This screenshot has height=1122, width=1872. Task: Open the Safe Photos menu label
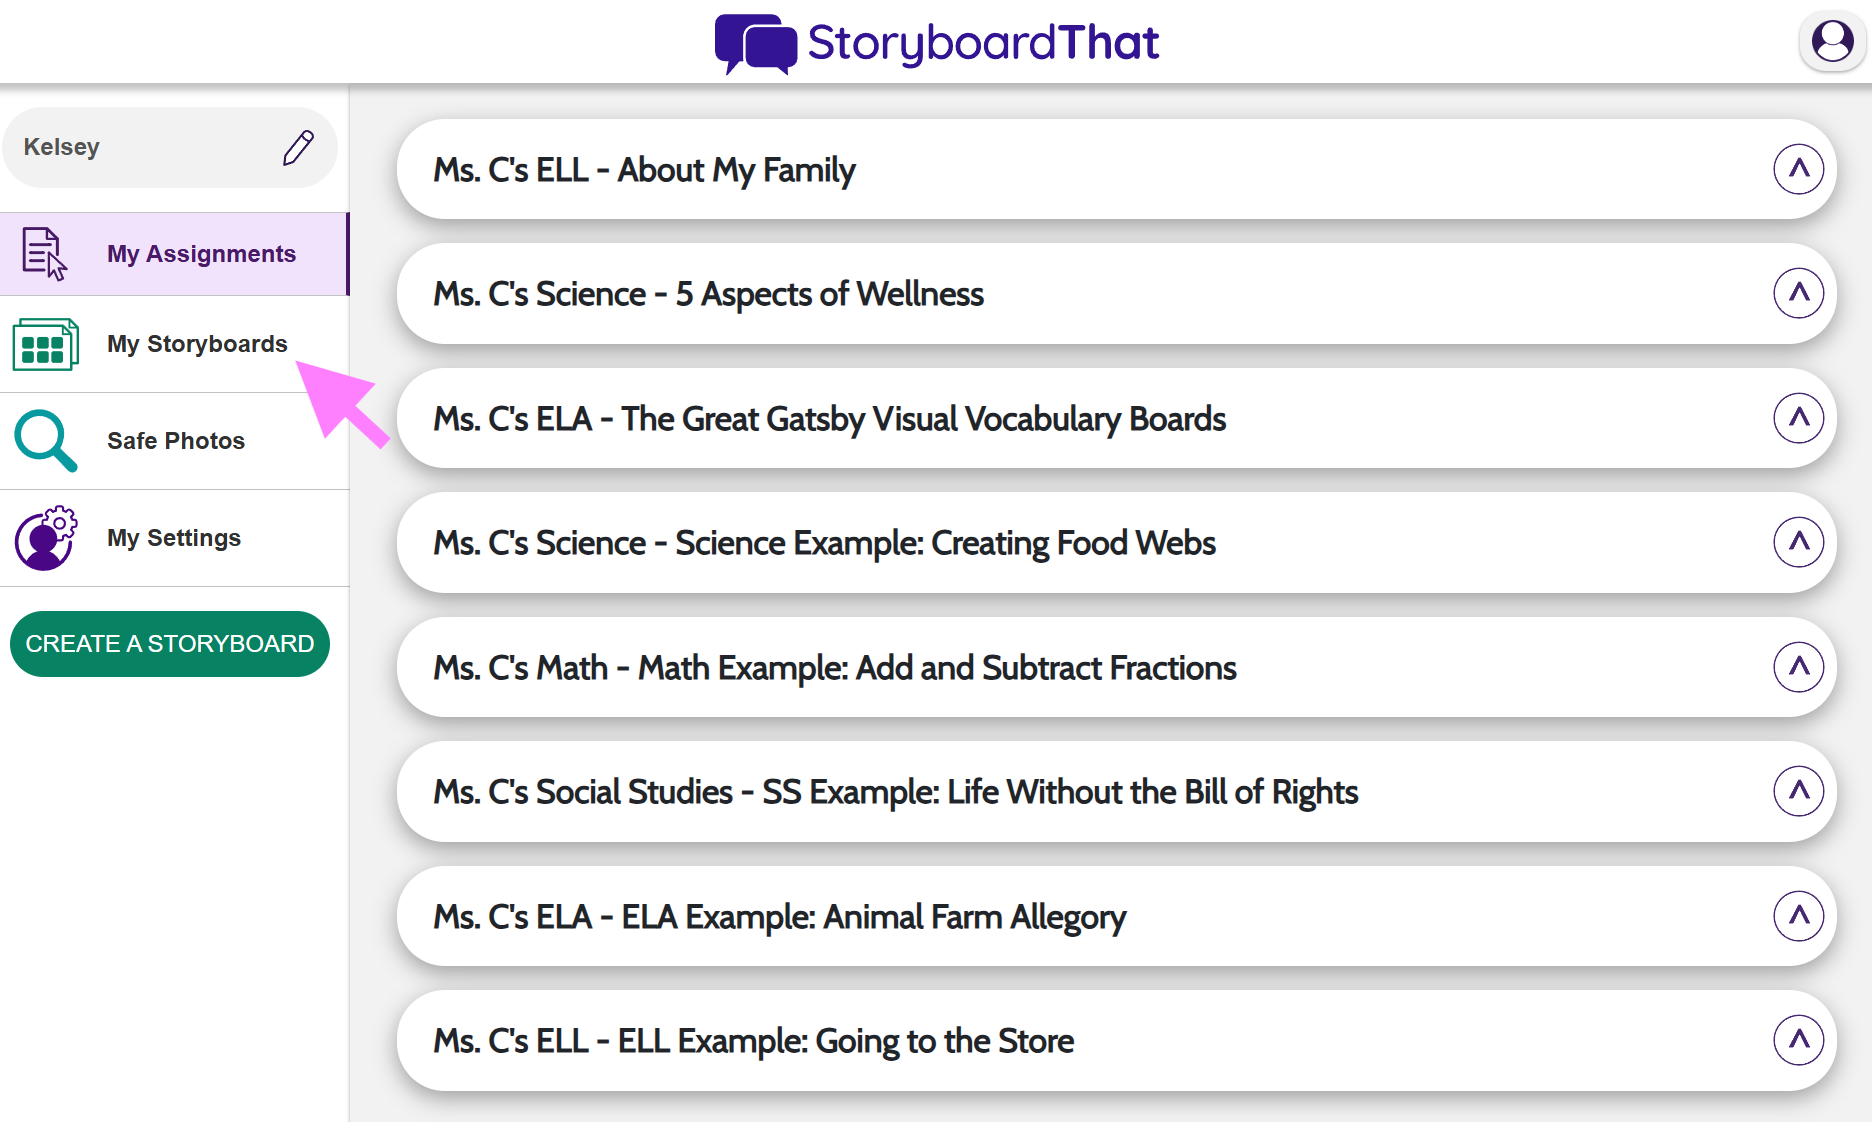tap(176, 441)
